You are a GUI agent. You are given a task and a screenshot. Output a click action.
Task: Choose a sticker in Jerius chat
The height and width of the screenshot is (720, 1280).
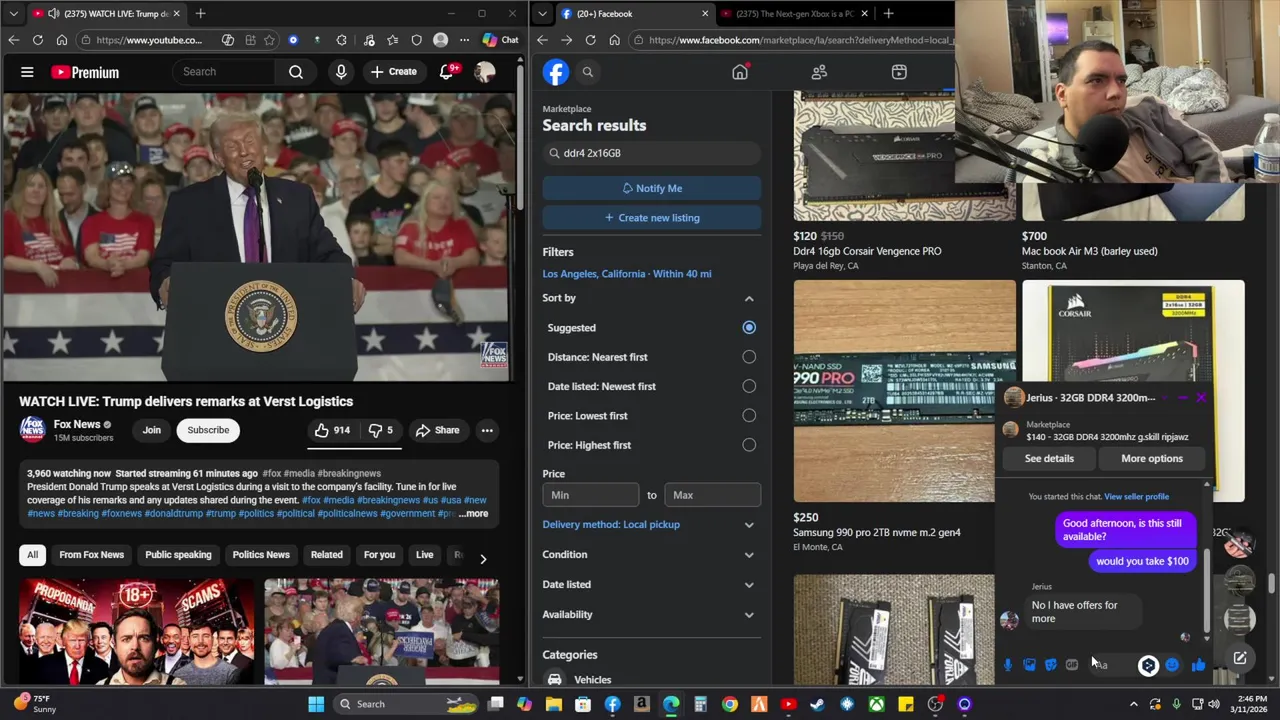point(1050,665)
